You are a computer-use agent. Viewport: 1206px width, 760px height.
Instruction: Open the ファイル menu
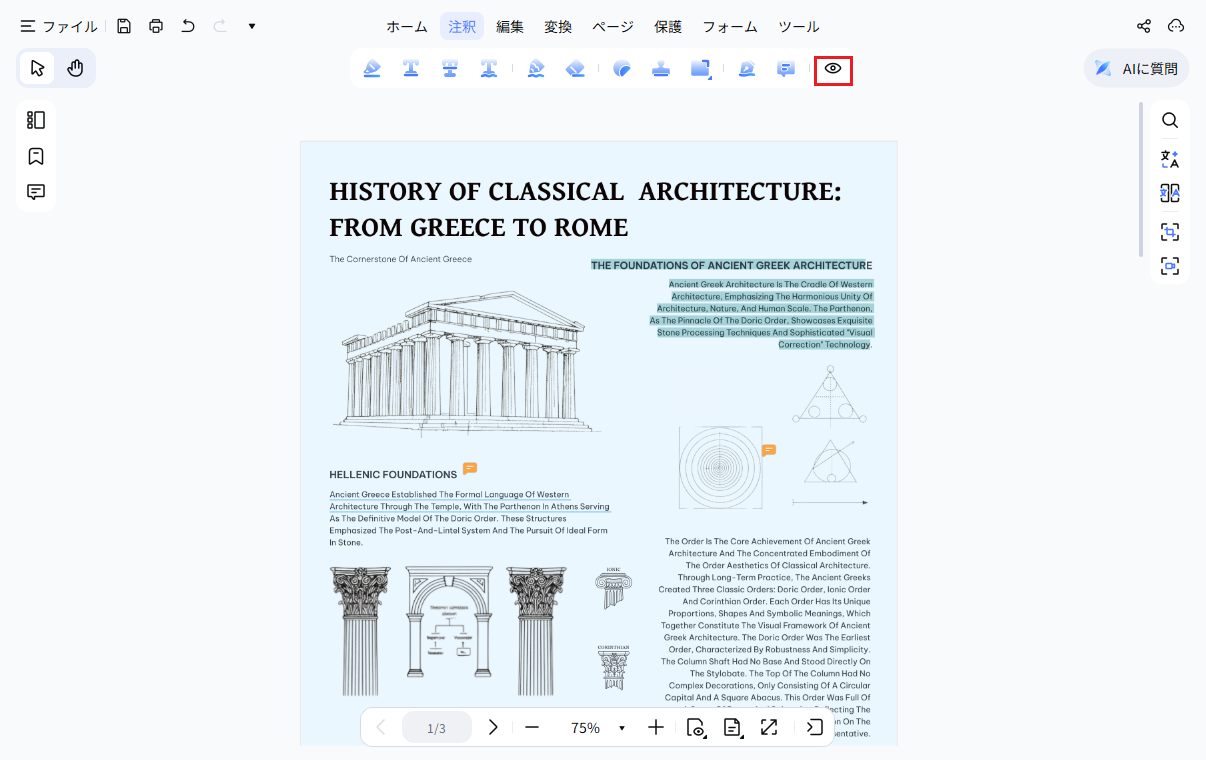click(58, 26)
